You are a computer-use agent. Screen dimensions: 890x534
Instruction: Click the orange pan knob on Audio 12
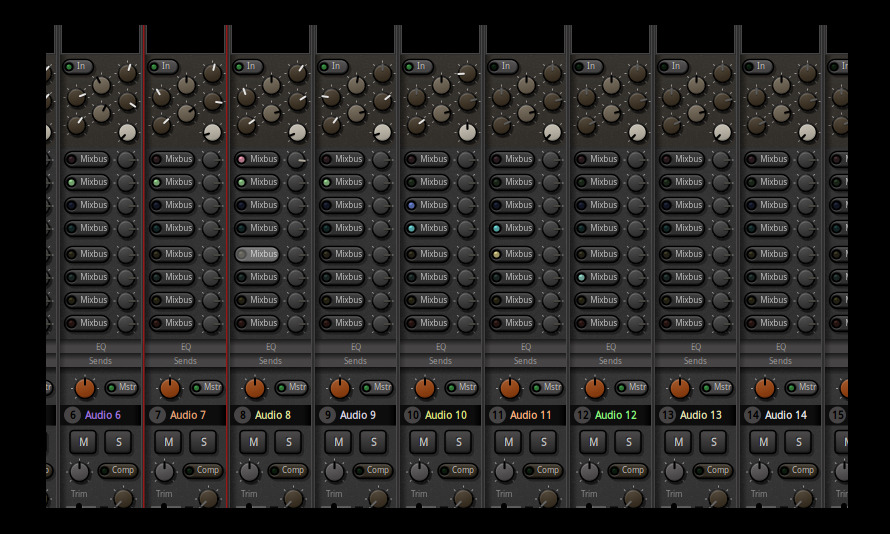pos(595,388)
